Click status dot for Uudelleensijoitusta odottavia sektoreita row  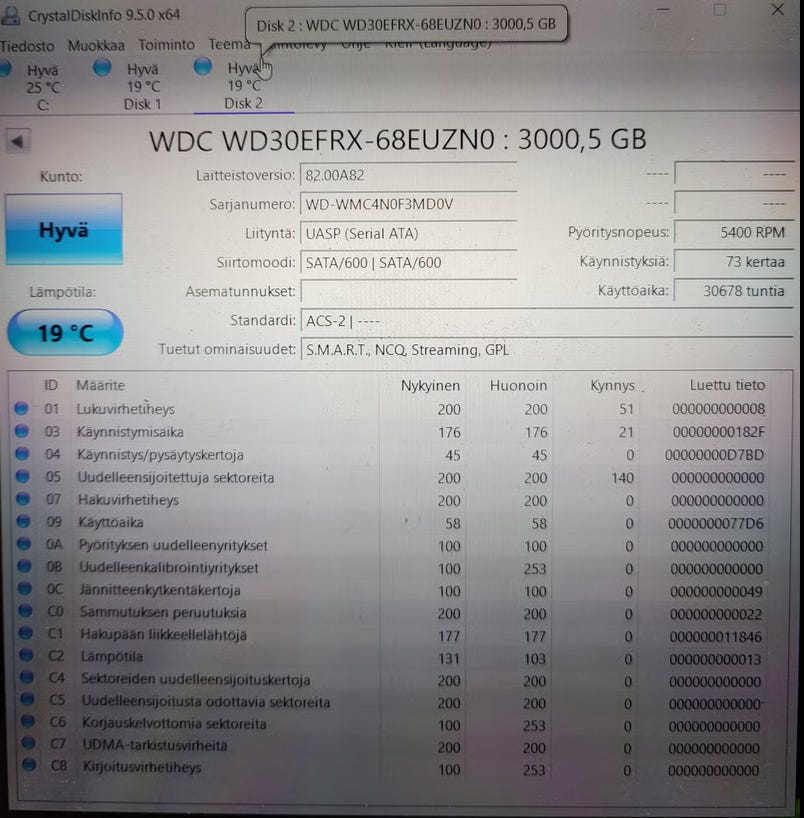point(28,699)
